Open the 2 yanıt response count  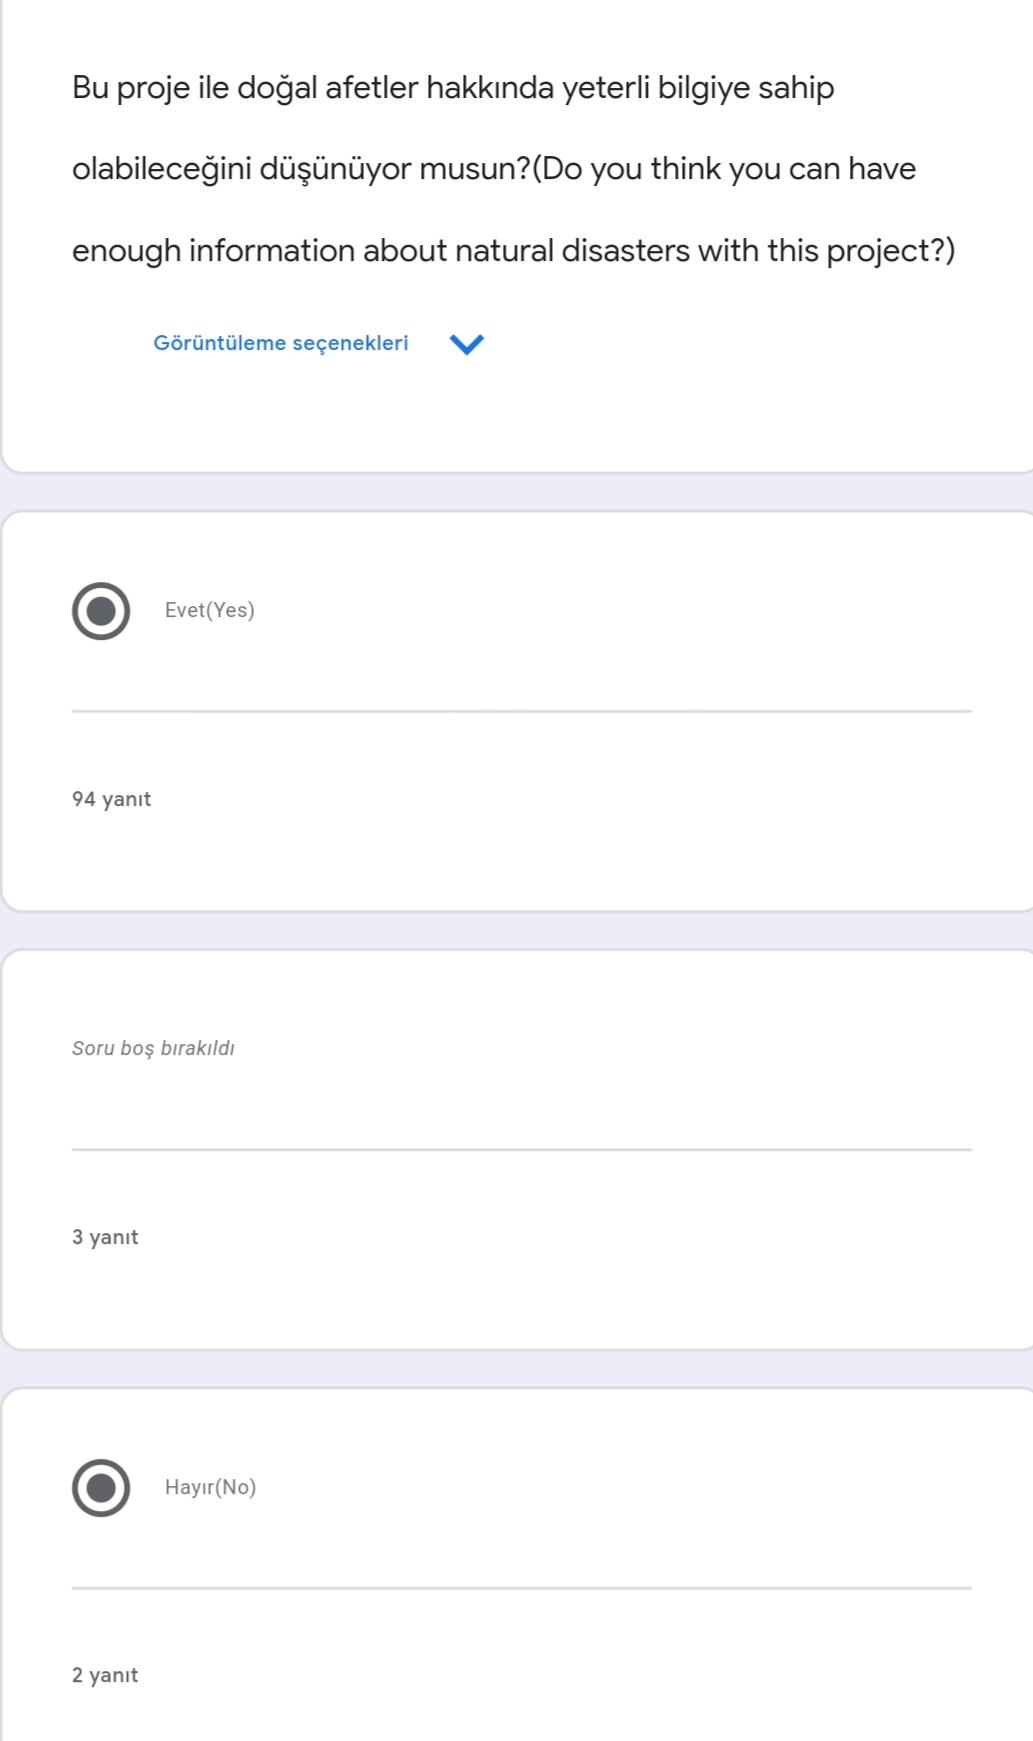click(105, 1675)
